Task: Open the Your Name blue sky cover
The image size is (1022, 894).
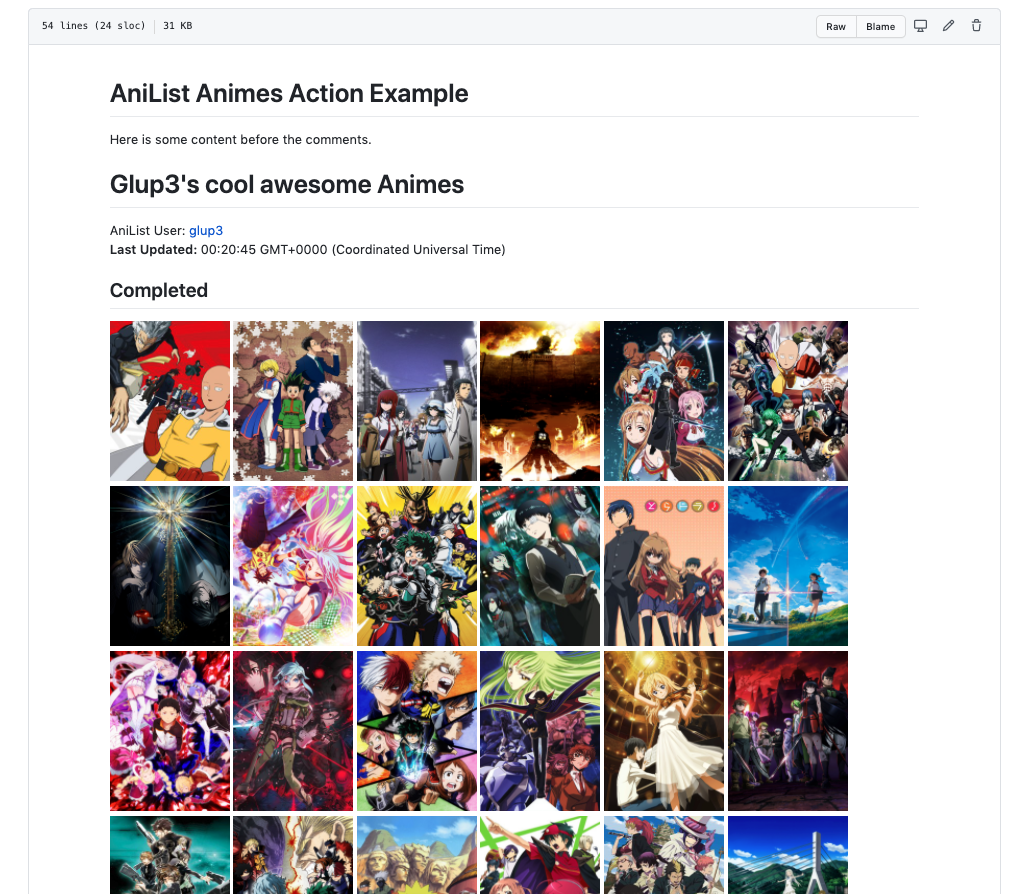Action: [x=788, y=566]
